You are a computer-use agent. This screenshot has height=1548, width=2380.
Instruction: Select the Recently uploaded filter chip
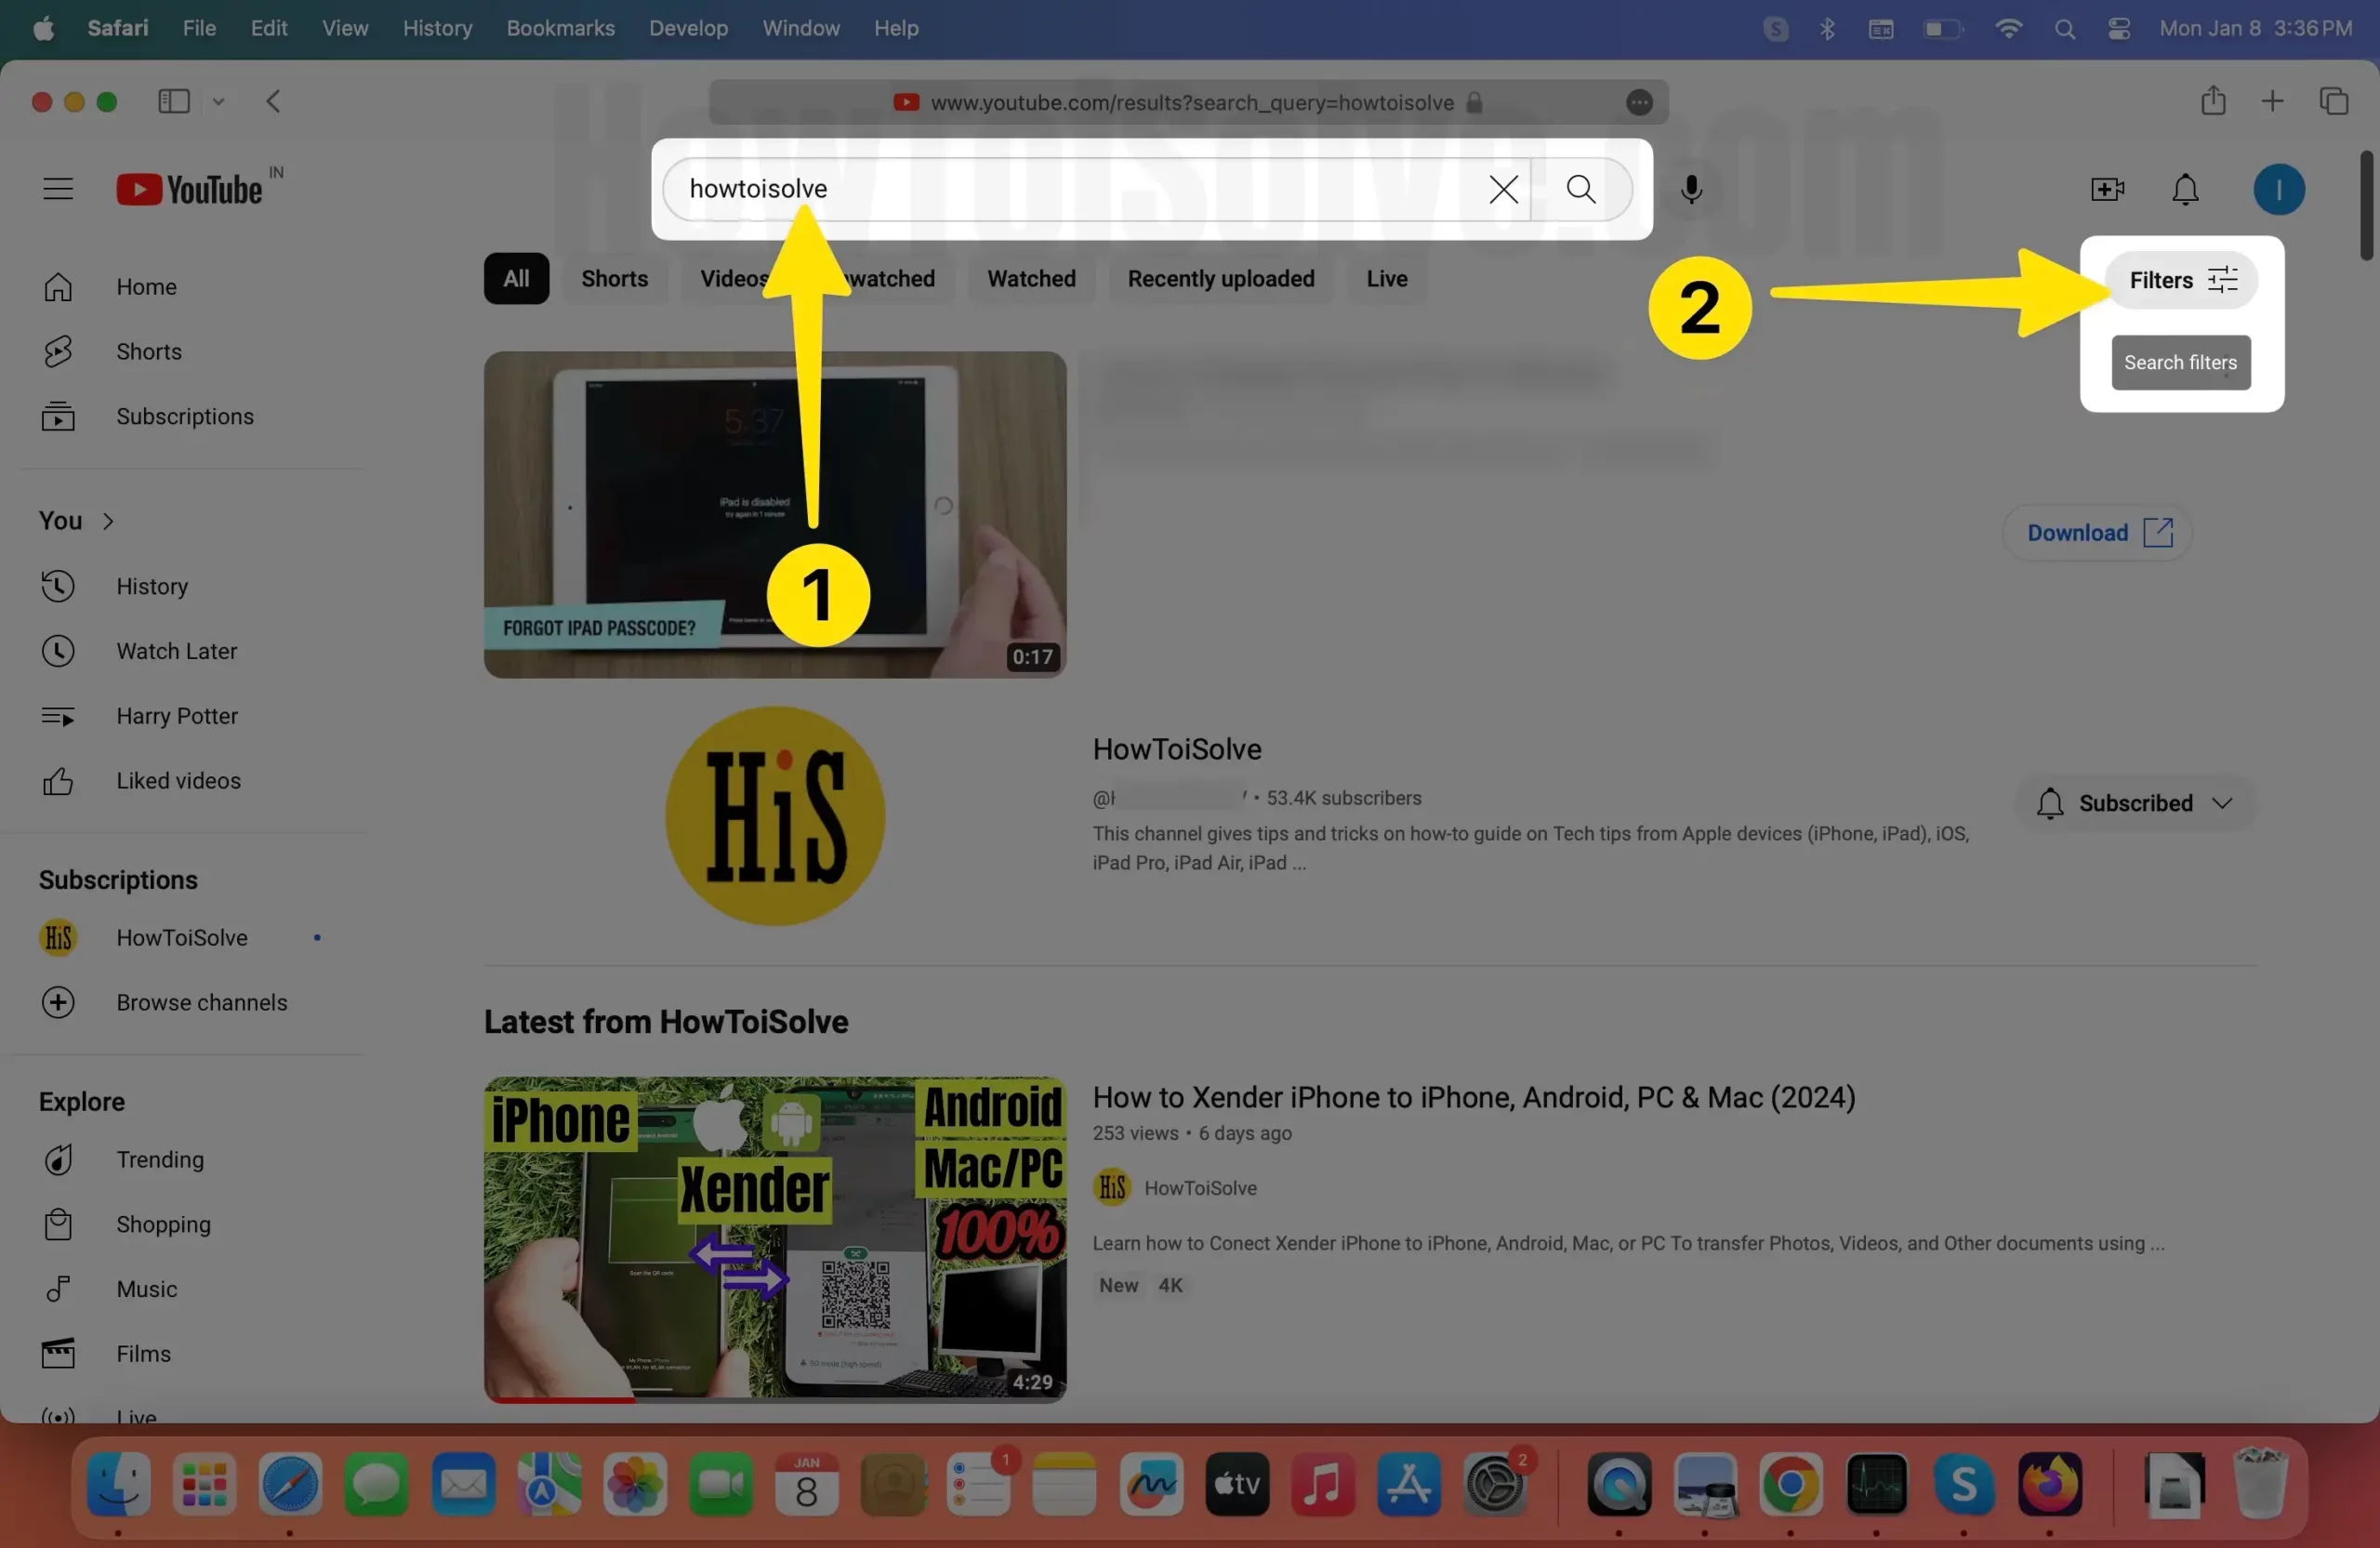1220,279
